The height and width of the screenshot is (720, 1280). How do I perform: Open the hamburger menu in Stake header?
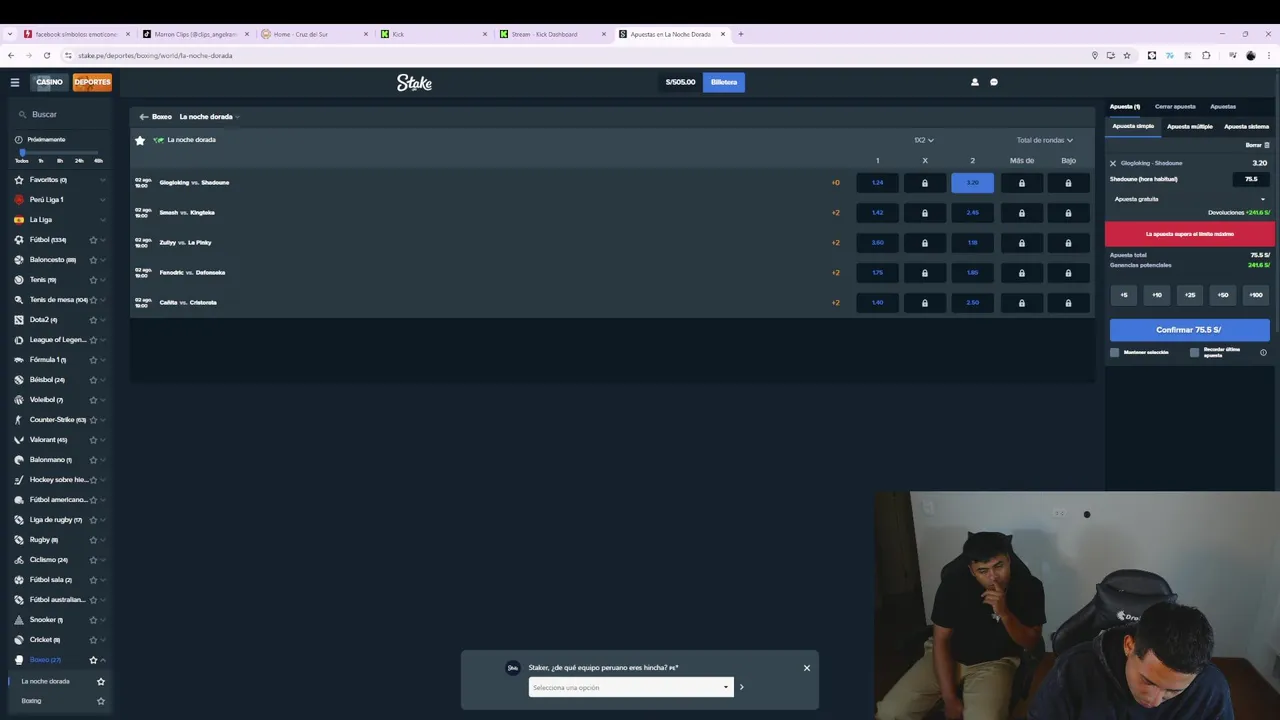coord(15,82)
